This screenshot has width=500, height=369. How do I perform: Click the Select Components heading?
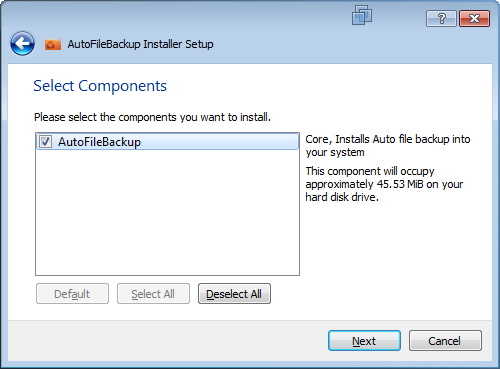pos(100,86)
